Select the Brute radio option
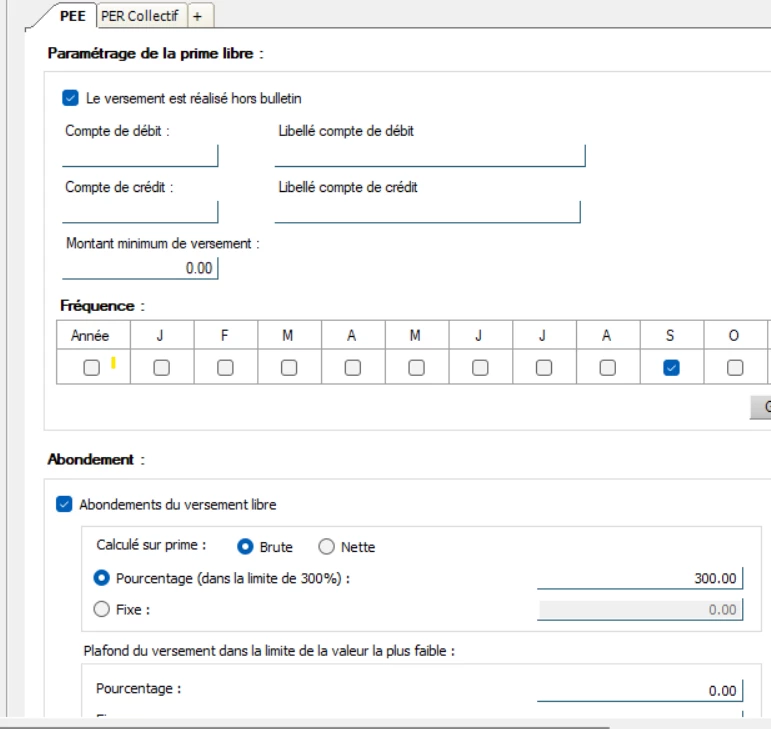The height and width of the screenshot is (729, 771). [x=245, y=547]
